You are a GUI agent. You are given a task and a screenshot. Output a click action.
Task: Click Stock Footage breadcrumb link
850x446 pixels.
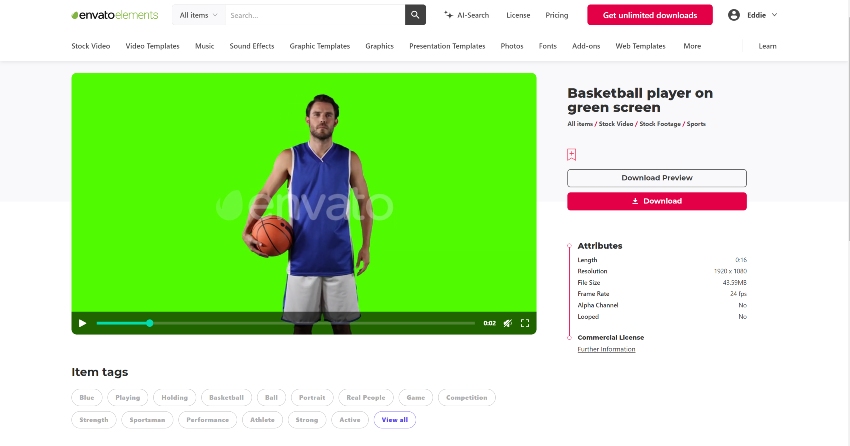[660, 124]
